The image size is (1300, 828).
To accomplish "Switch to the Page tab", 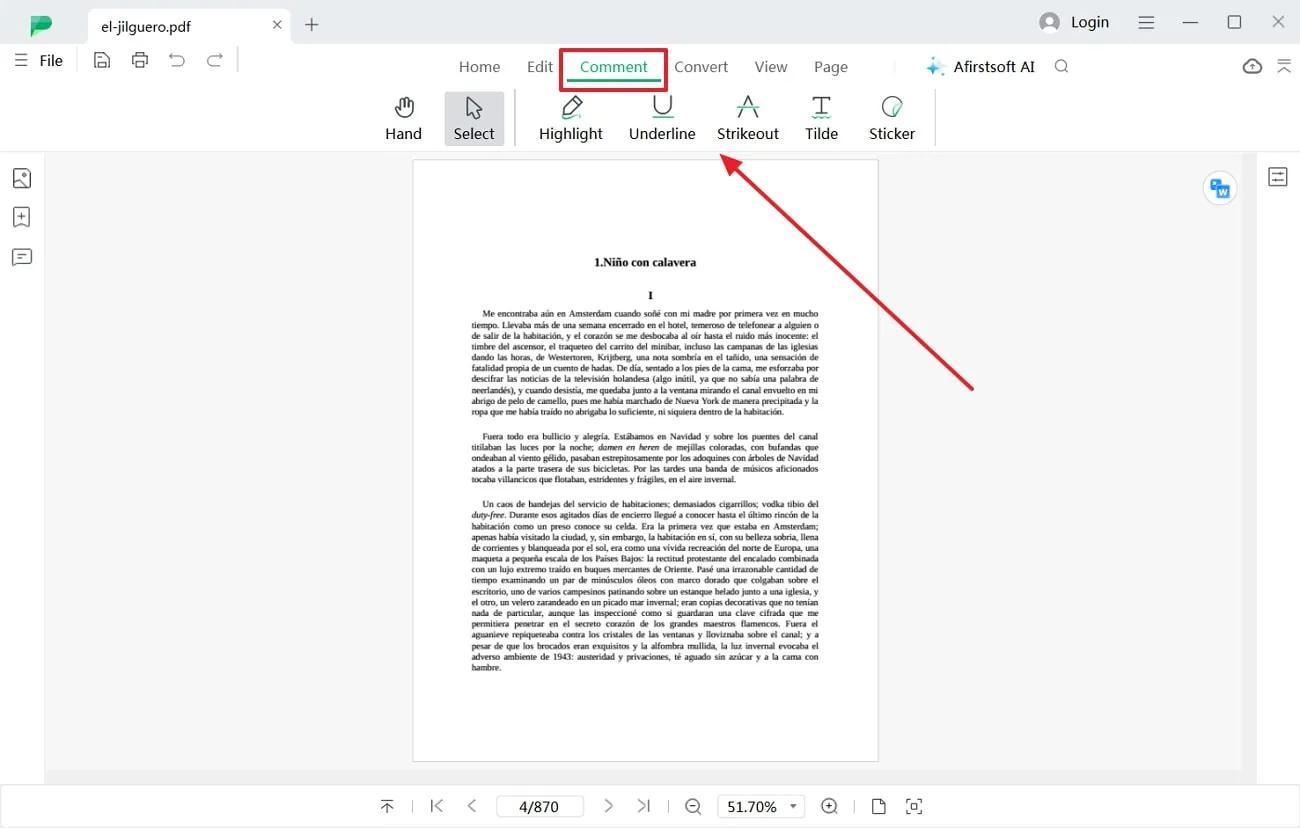I will [831, 67].
